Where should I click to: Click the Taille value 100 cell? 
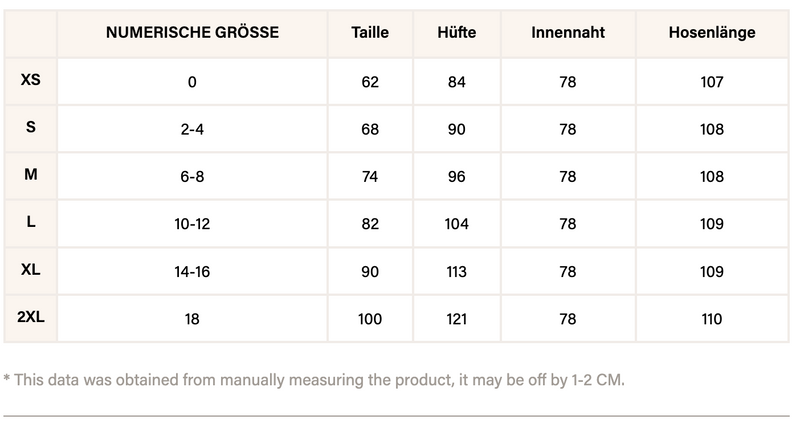[370, 320]
